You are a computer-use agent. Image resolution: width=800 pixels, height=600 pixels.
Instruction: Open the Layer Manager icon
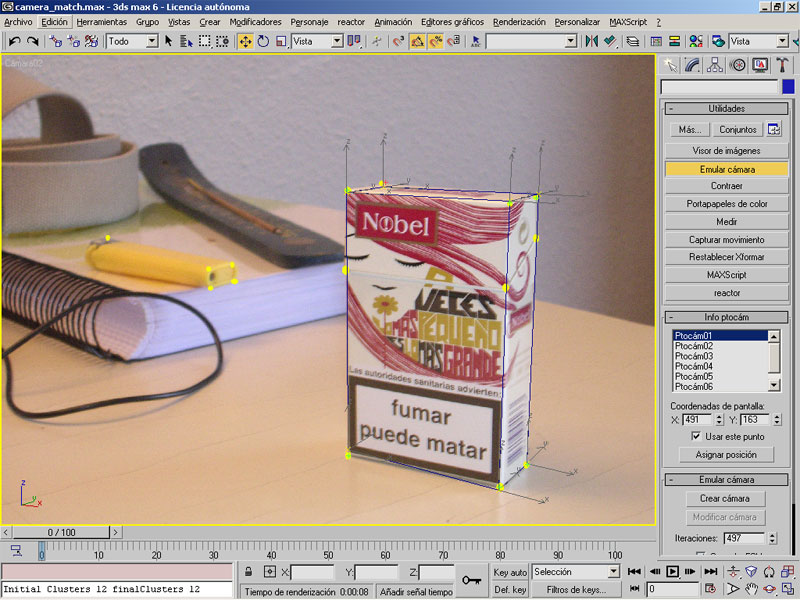tap(633, 41)
